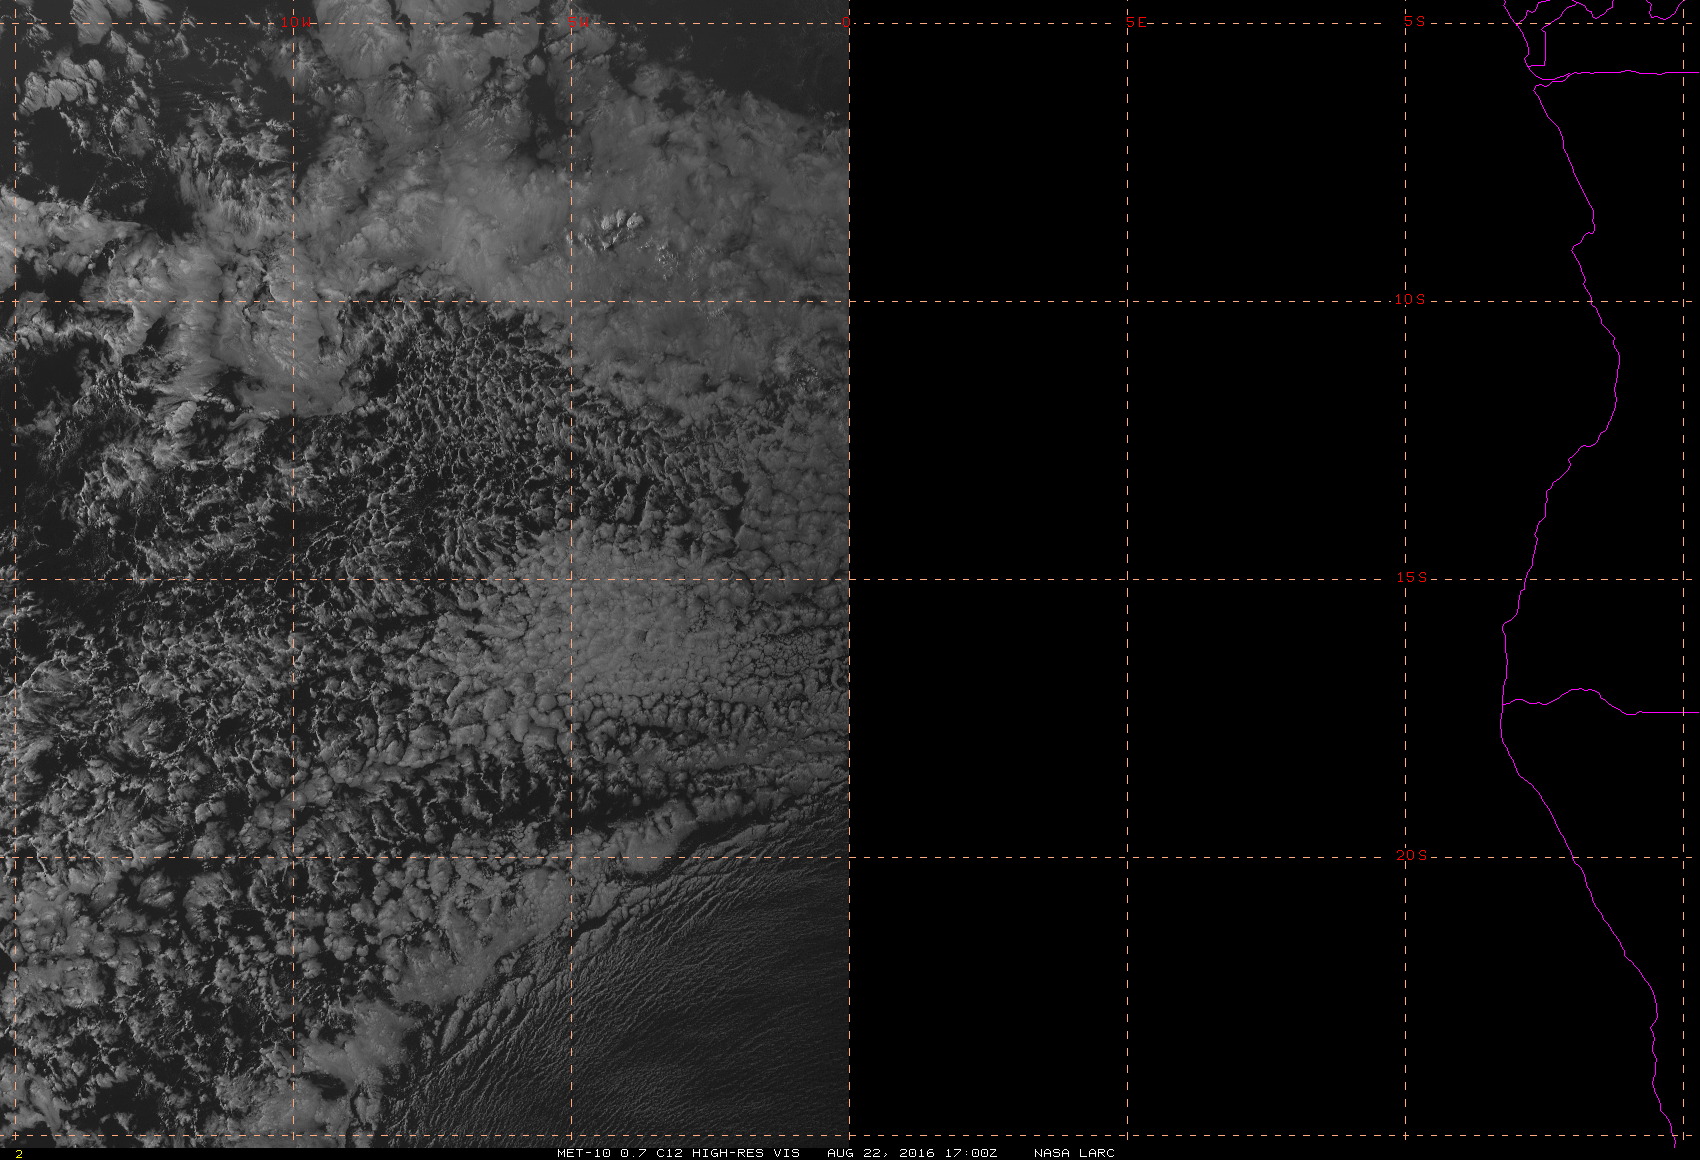1700x1160 pixels.
Task: Click the 5W longitude label
Action: click(576, 23)
